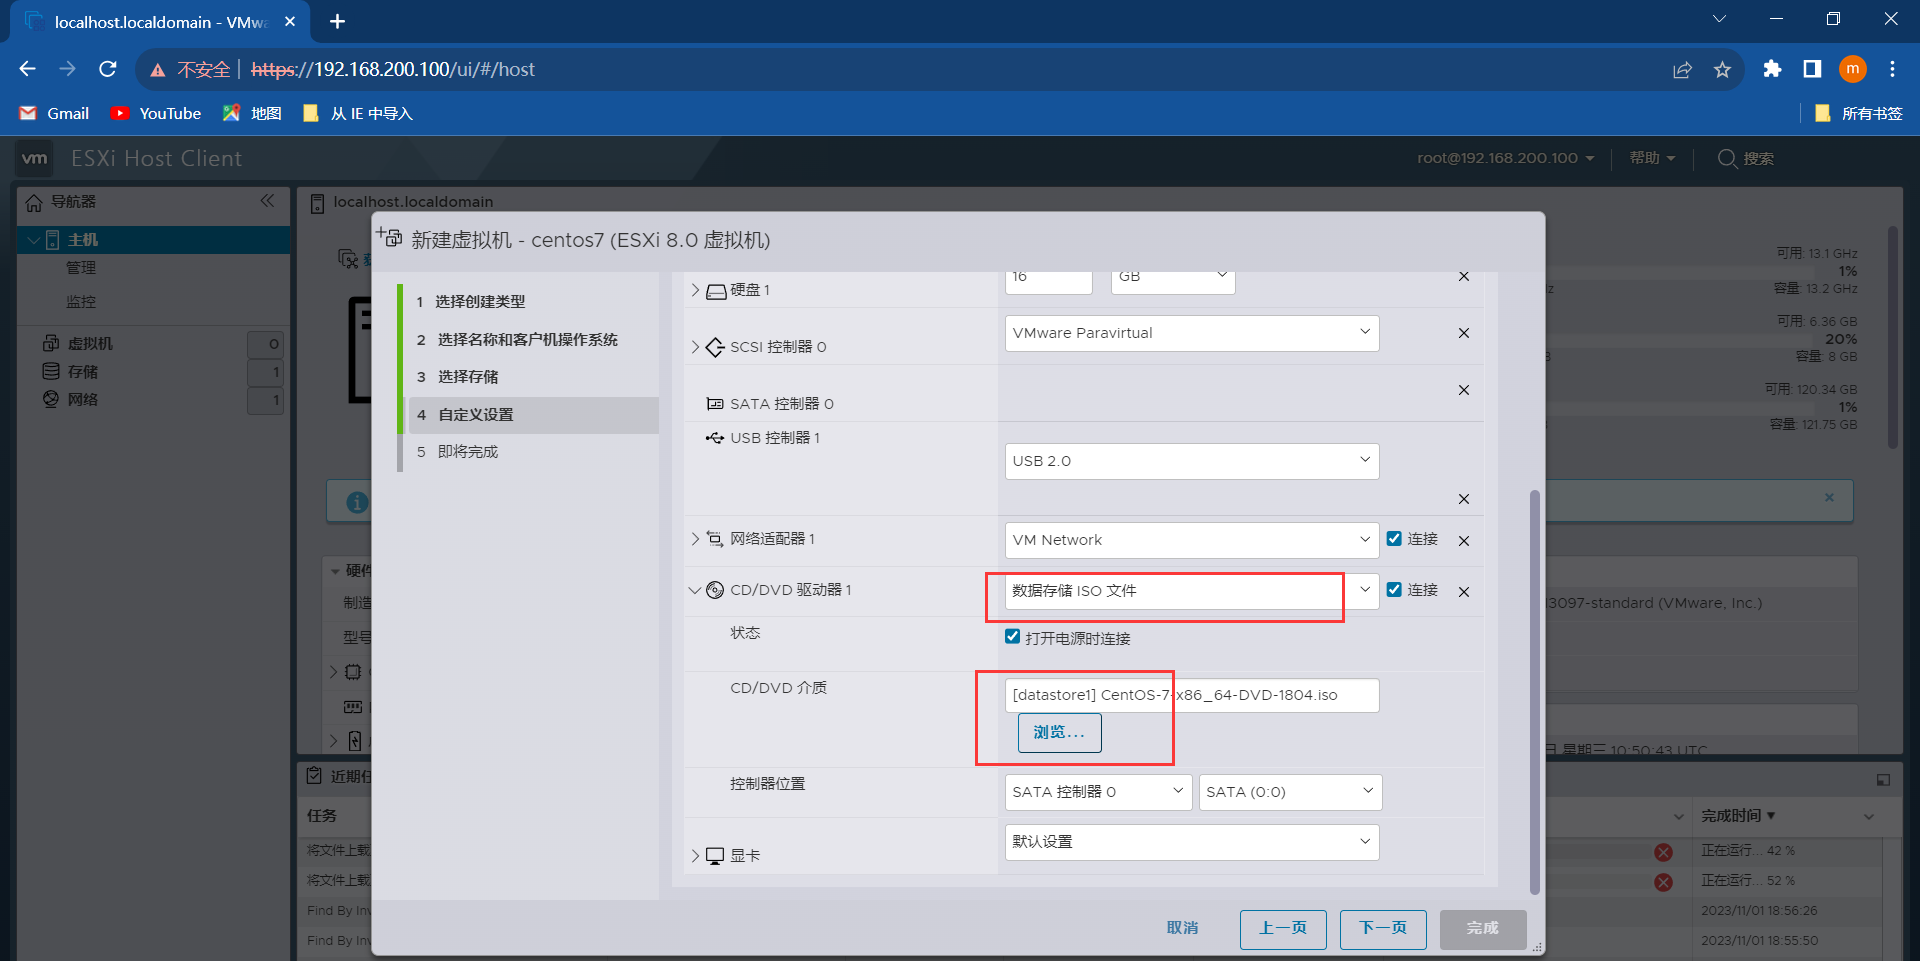Cancel the 52% upload task red icon
Image resolution: width=1920 pixels, height=961 pixels.
[1663, 882]
